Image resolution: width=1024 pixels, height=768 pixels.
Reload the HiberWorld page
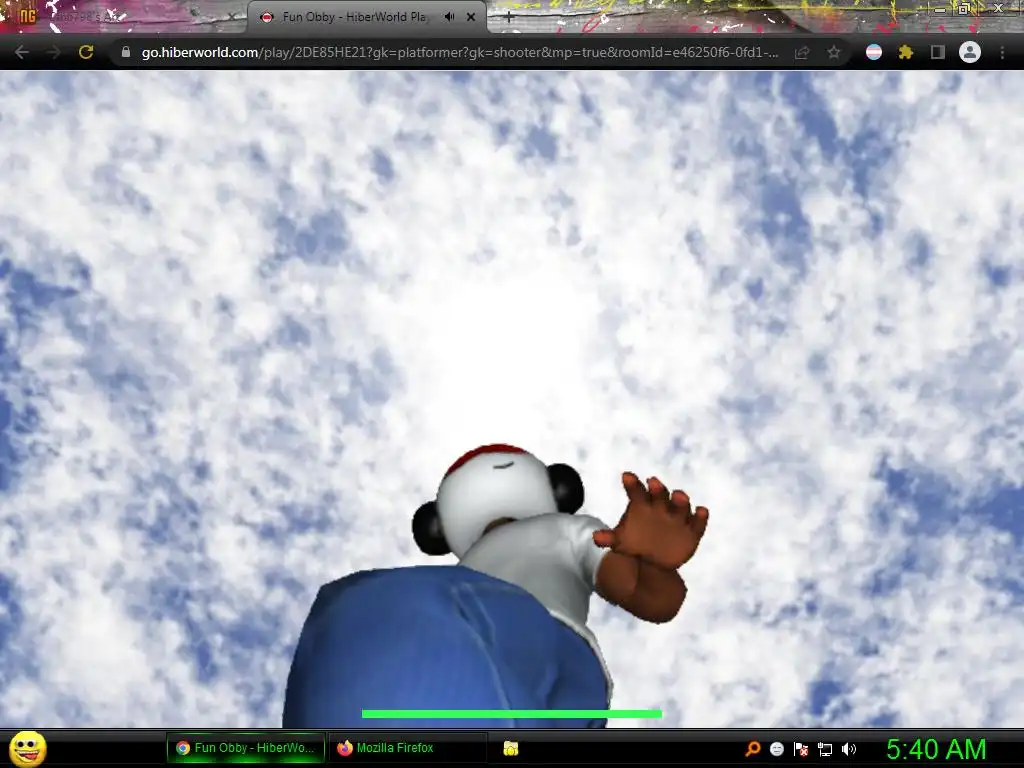click(86, 52)
